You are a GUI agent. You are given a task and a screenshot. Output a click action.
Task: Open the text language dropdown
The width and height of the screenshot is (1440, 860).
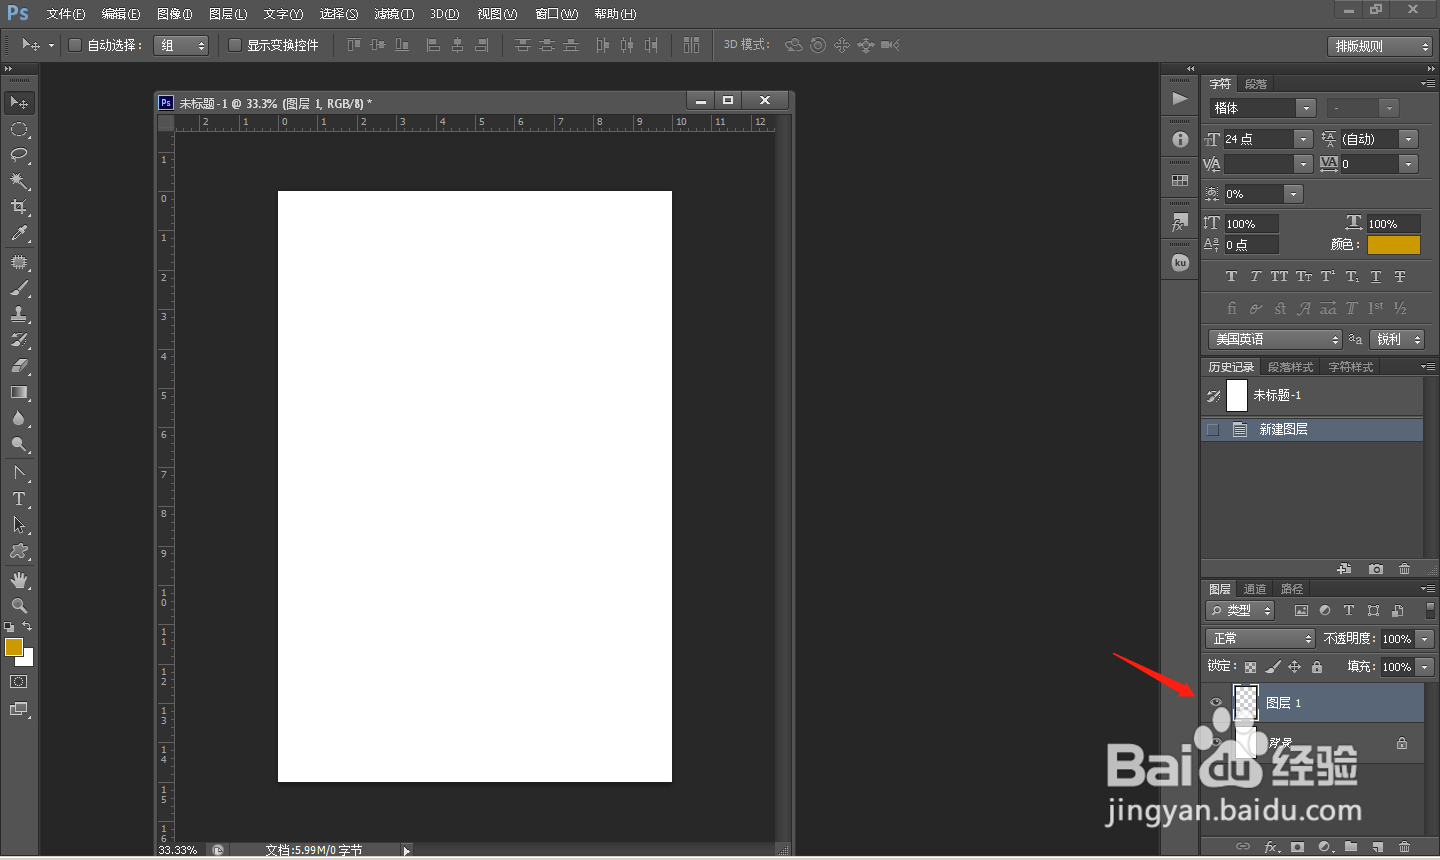[1275, 340]
